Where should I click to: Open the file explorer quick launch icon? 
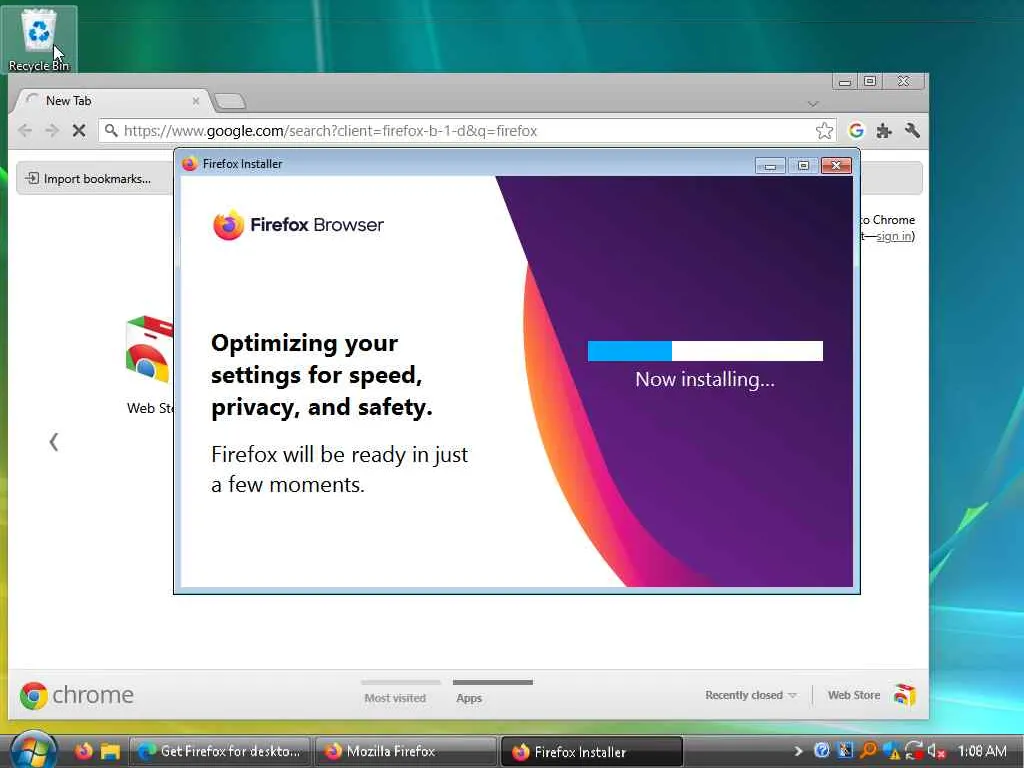[x=110, y=752]
